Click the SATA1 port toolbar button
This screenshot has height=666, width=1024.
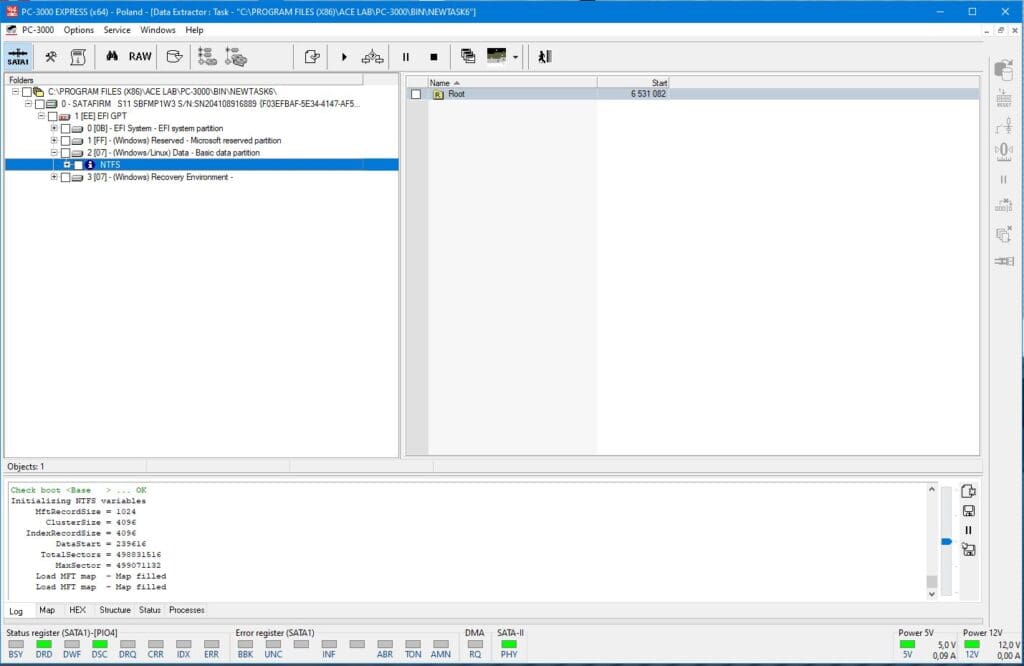[x=18, y=56]
